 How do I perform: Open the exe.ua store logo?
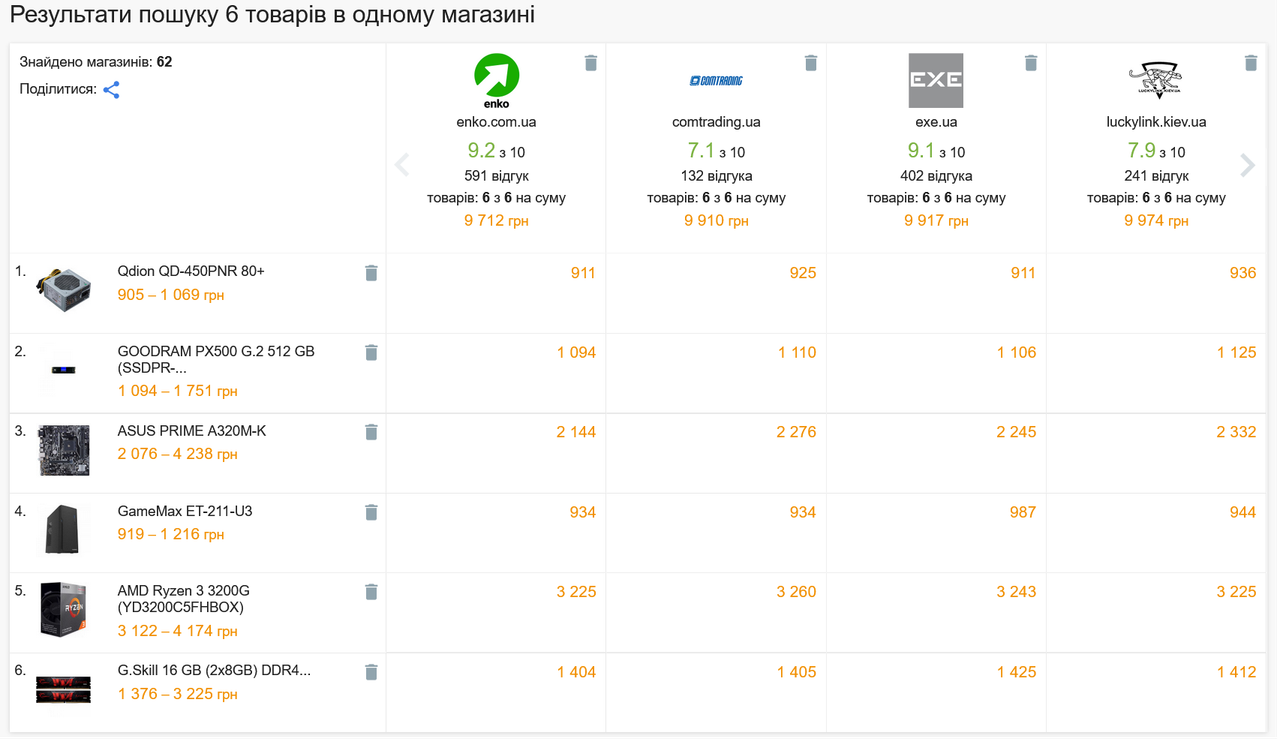click(936, 80)
